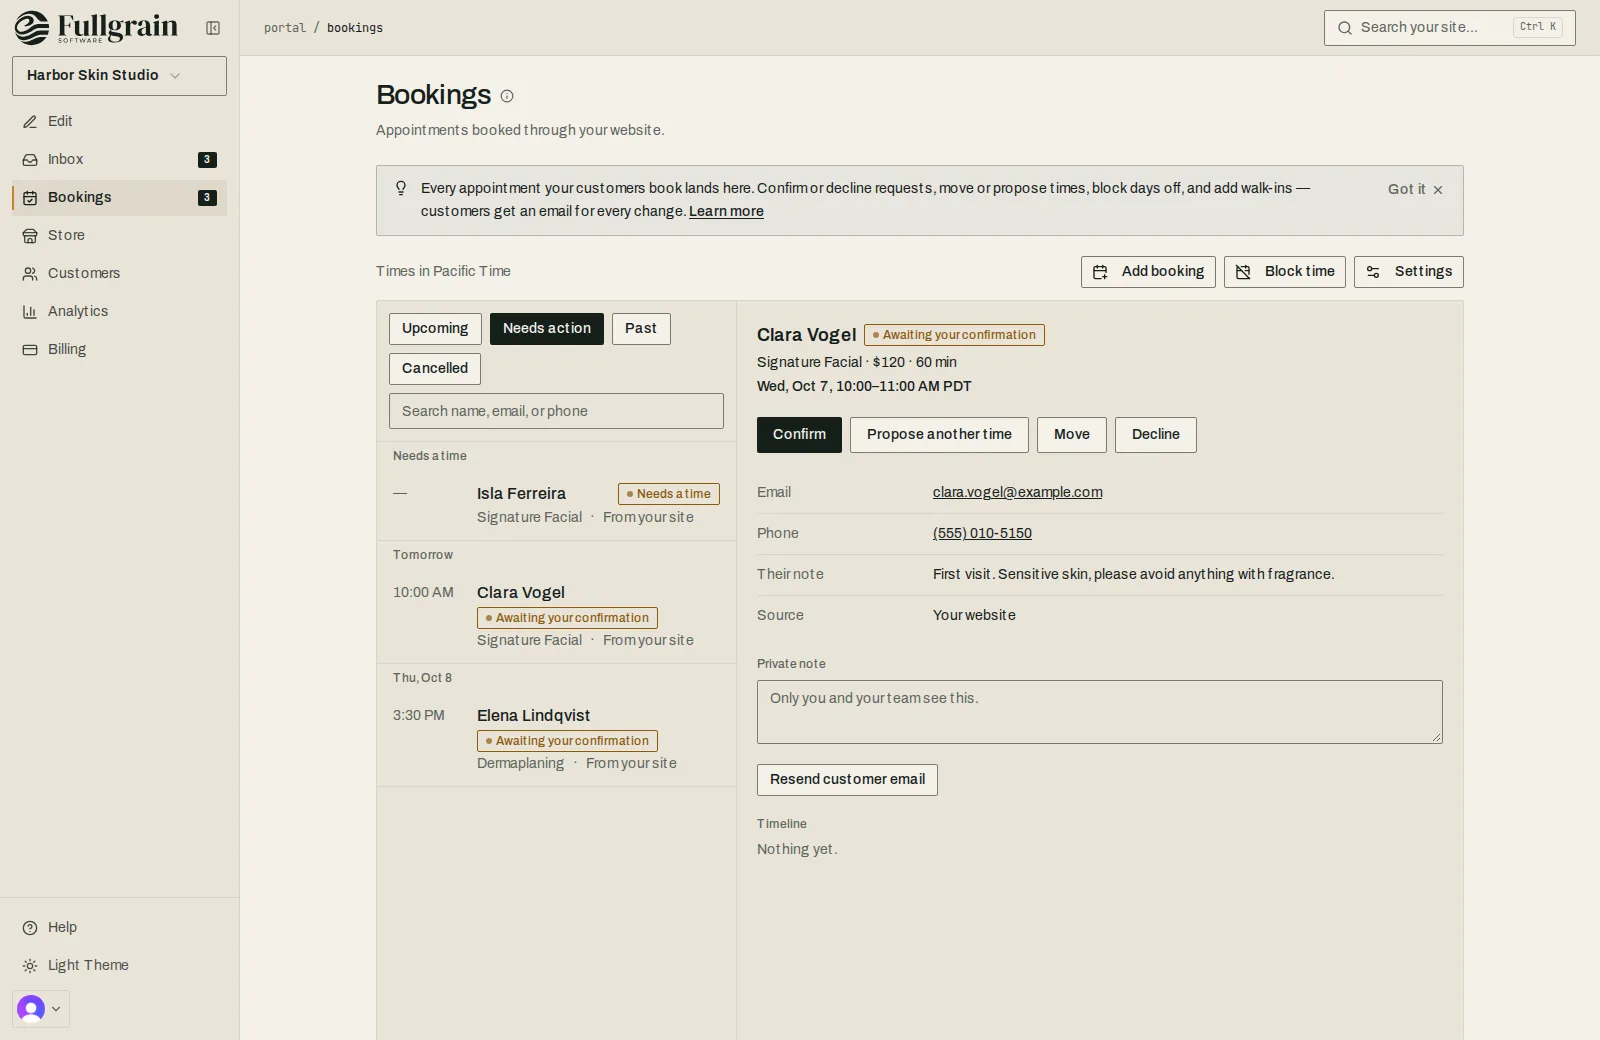The height and width of the screenshot is (1040, 1600).
Task: Go to Inbox in the sidebar
Action: click(119, 159)
